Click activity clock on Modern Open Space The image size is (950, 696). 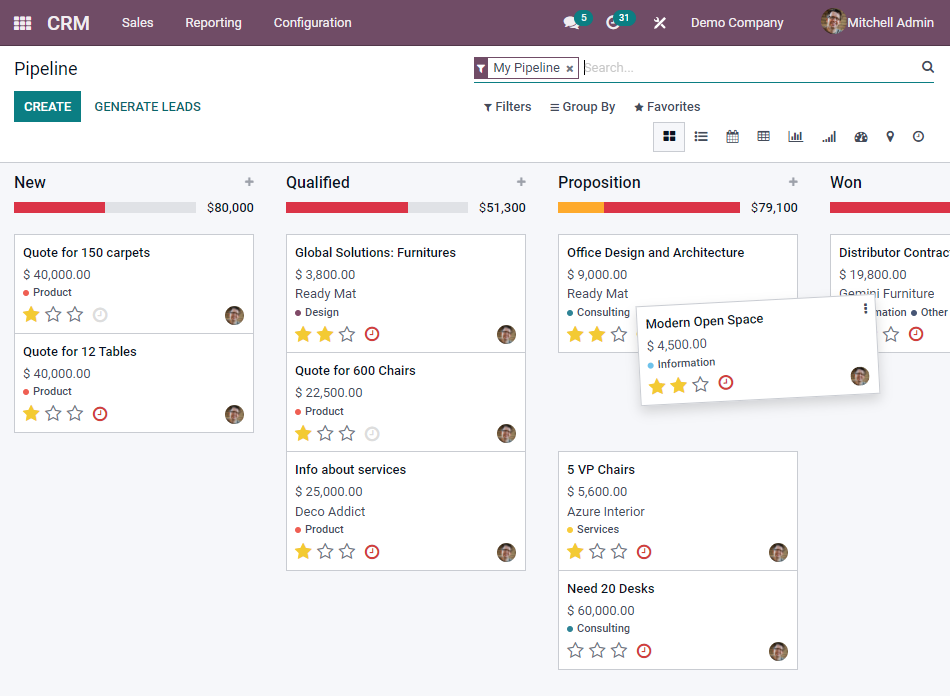pos(726,383)
